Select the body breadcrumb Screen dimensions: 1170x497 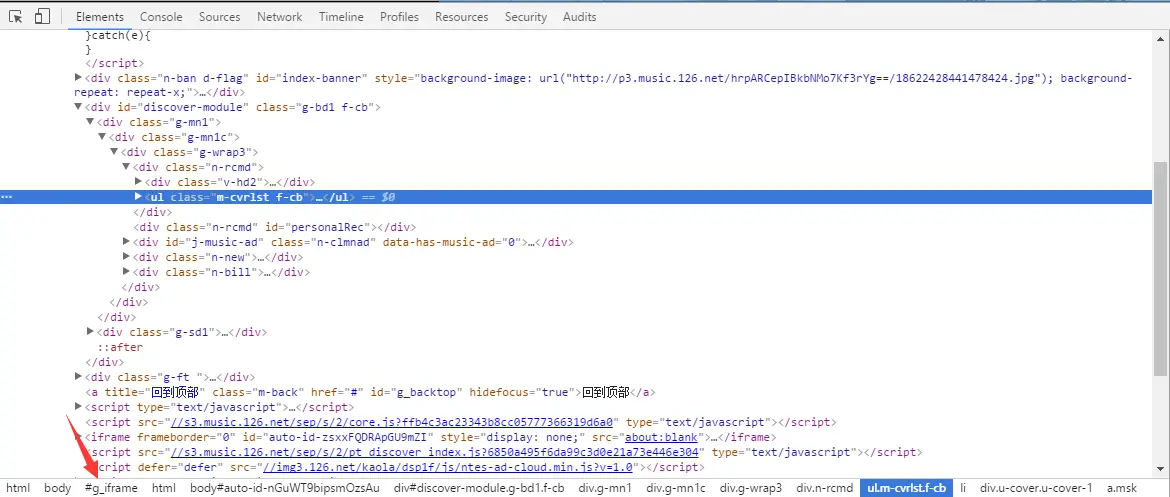click(57, 488)
